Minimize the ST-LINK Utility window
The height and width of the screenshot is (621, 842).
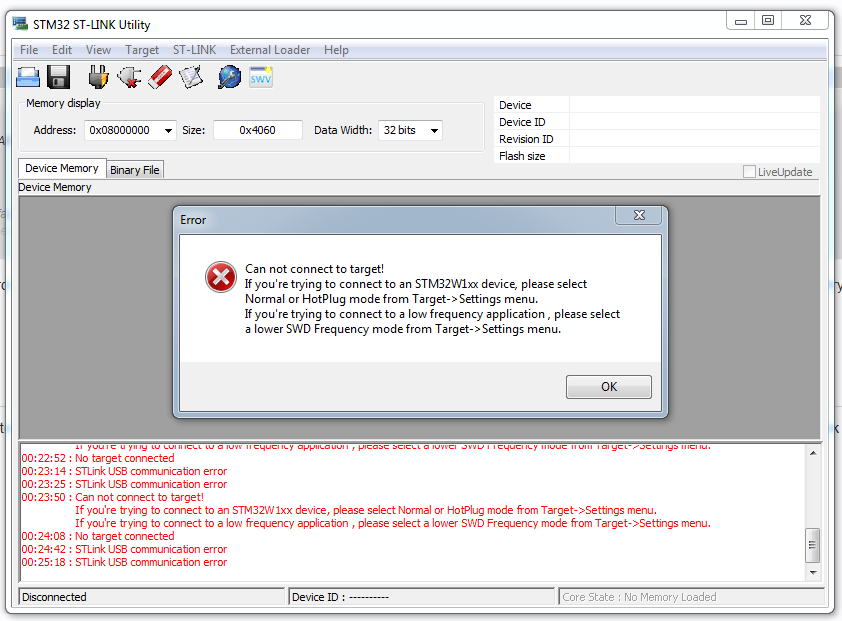pos(741,21)
